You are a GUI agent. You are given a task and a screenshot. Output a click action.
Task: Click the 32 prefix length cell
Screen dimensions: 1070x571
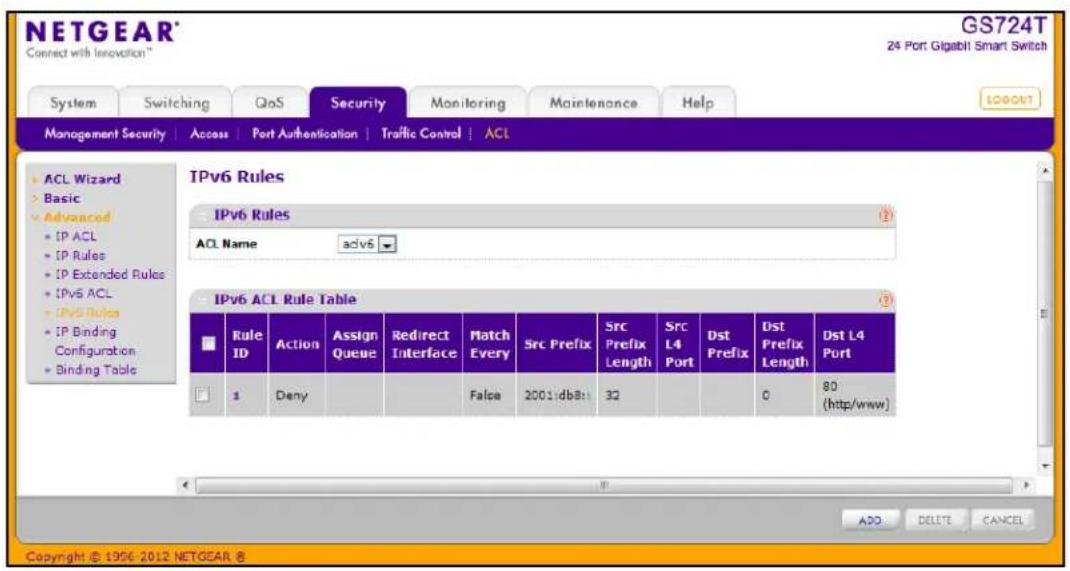click(x=626, y=394)
